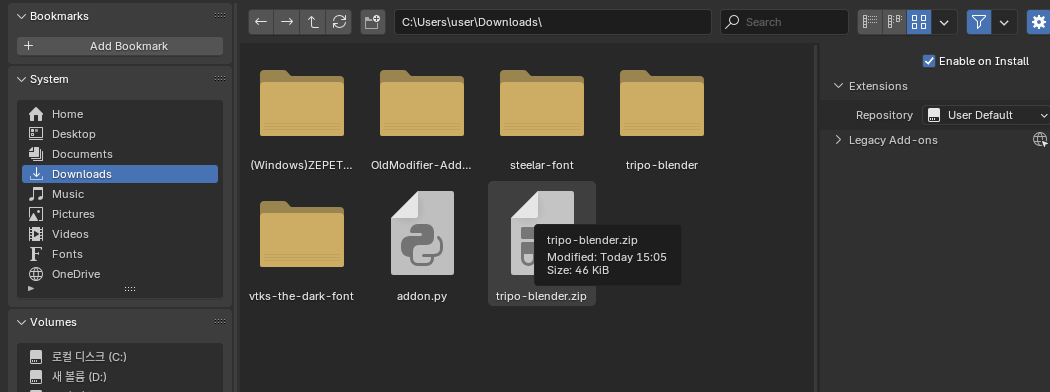Screen dimensions: 1050x392
Task: Collapse the Volumes panel
Action: pyautogui.click(x=21, y=322)
